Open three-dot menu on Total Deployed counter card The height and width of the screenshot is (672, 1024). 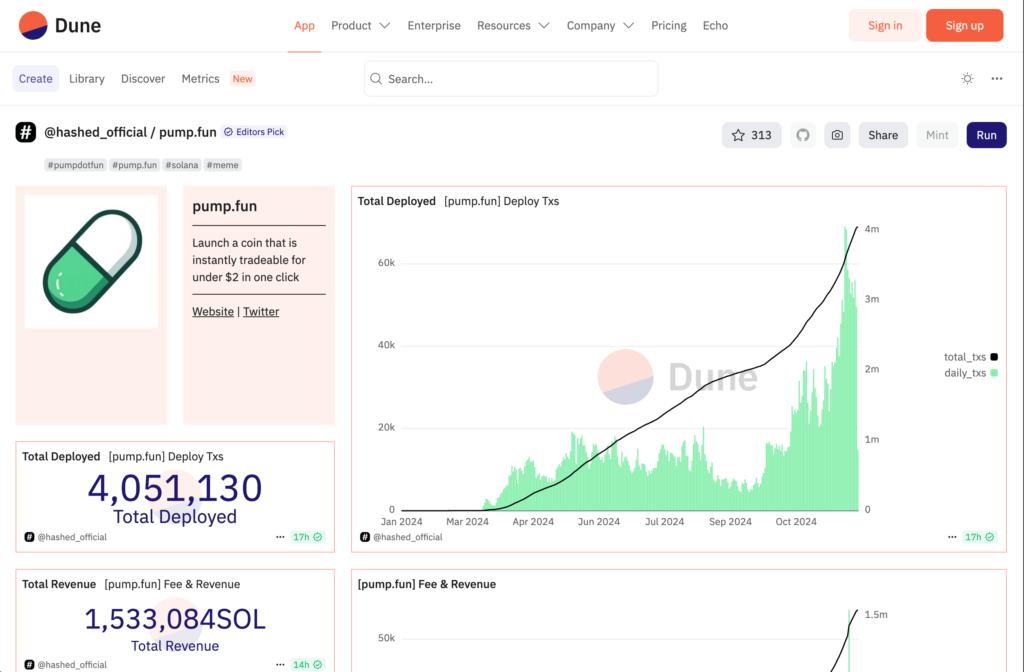click(280, 537)
